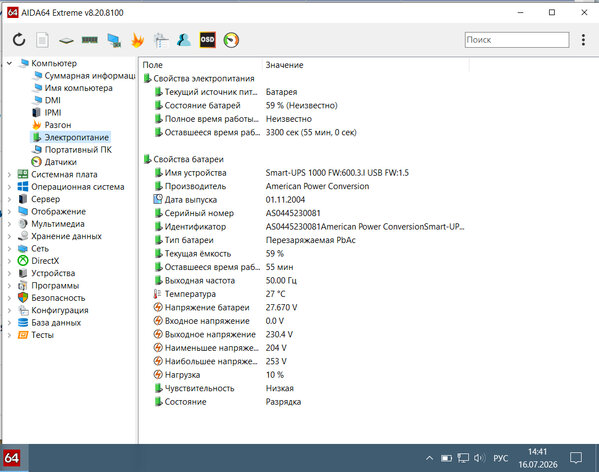Screen dimensions: 599x472
Task: Open the user feedback person icon
Action: click(184, 40)
